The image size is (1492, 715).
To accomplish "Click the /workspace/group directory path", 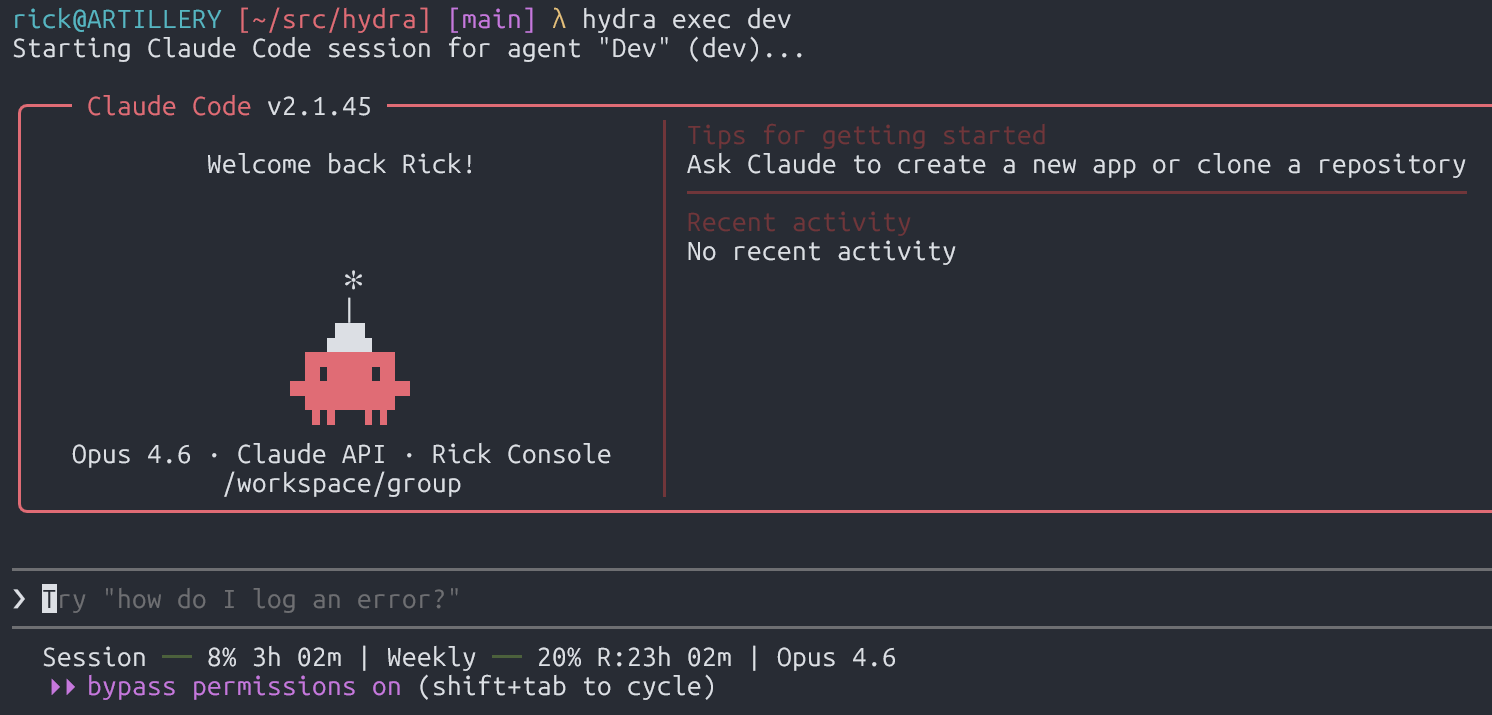I will (349, 484).
